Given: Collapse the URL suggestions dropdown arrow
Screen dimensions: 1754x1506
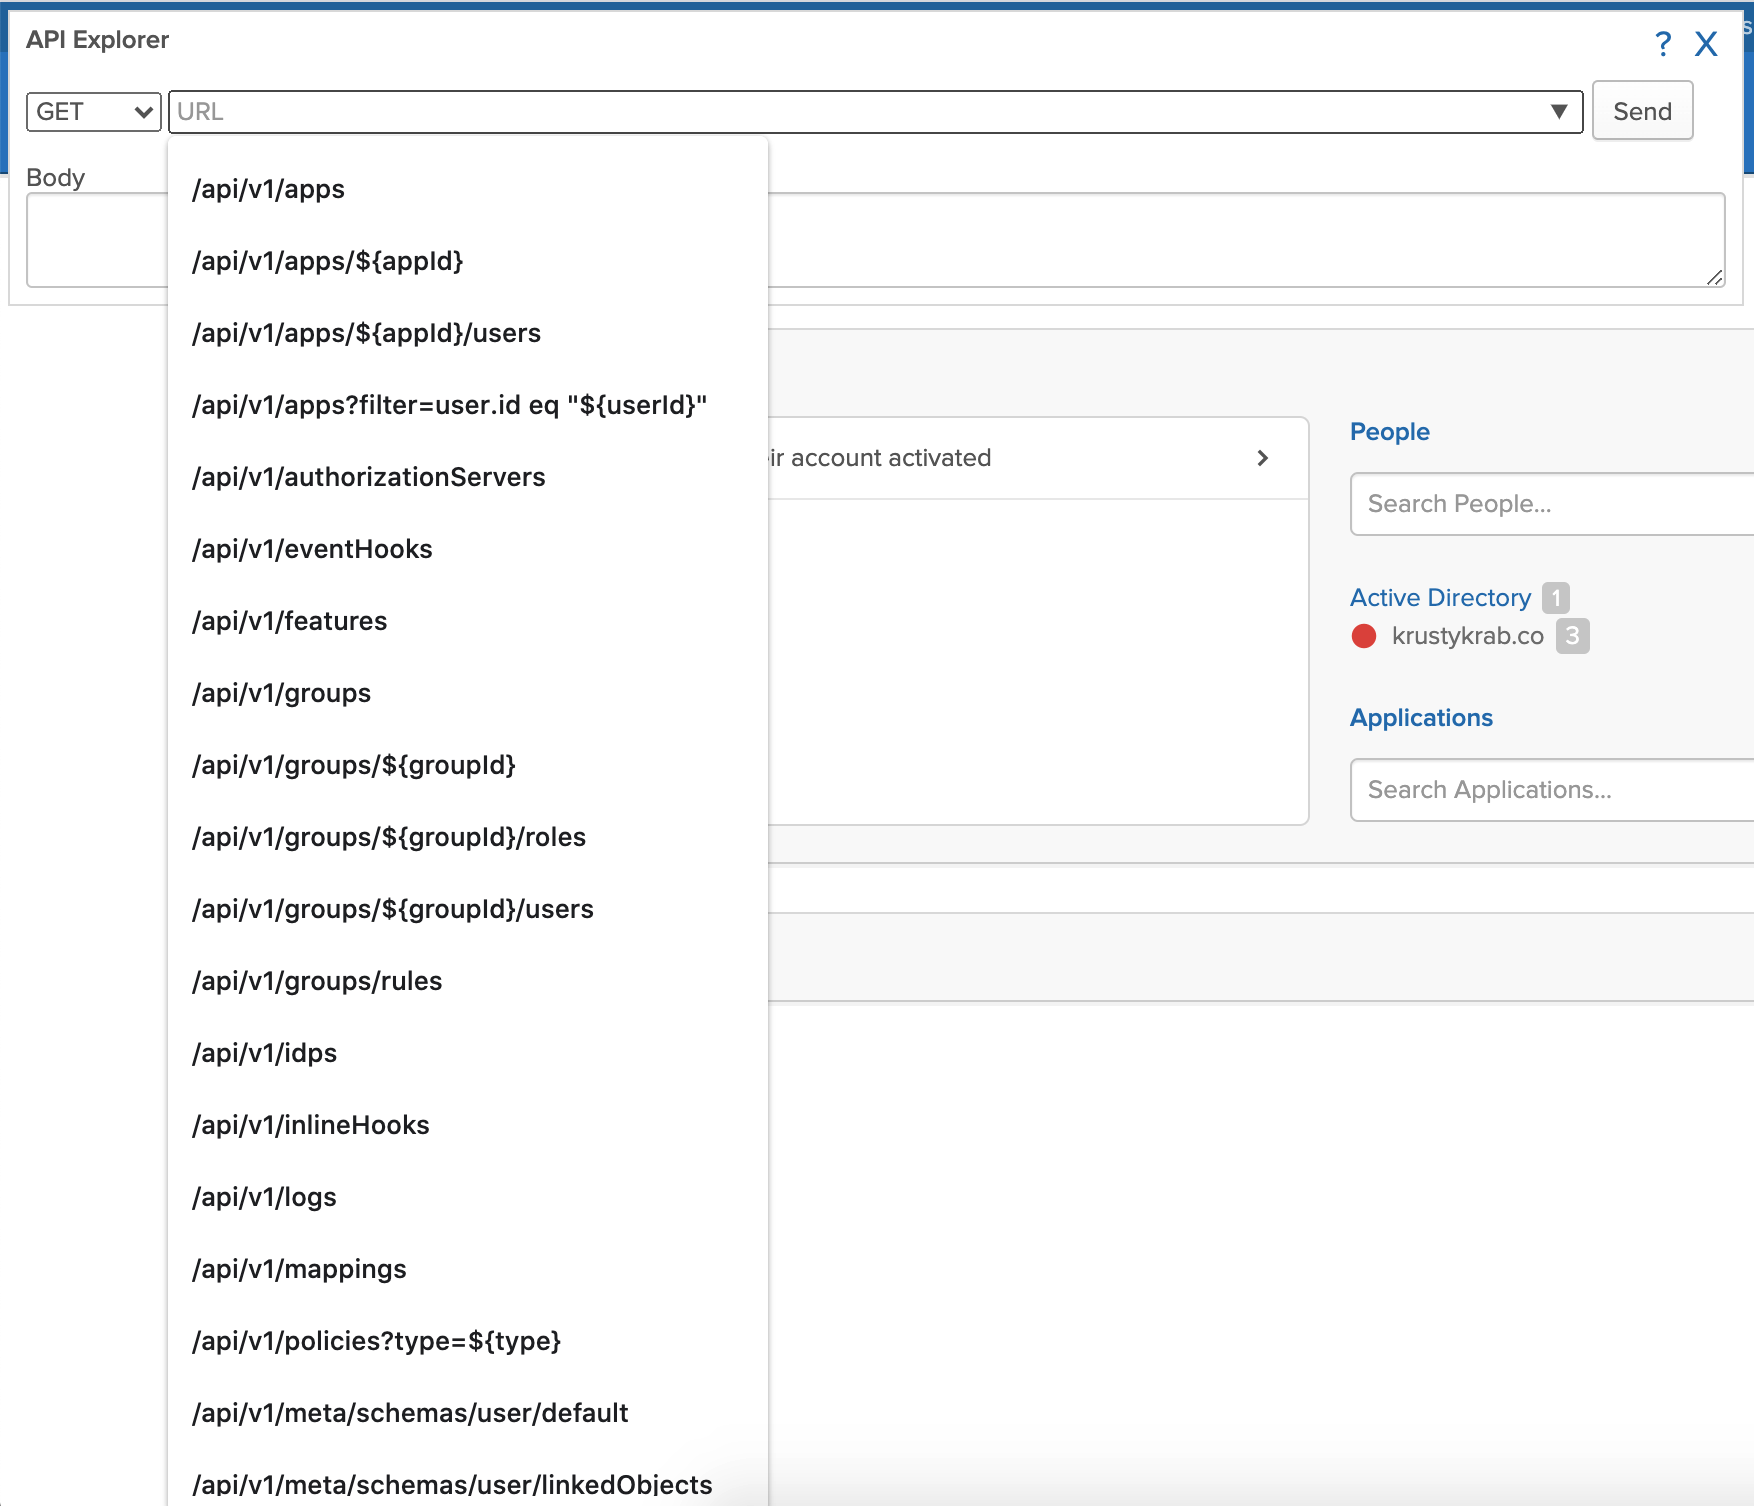Looking at the screenshot, I should [1558, 112].
